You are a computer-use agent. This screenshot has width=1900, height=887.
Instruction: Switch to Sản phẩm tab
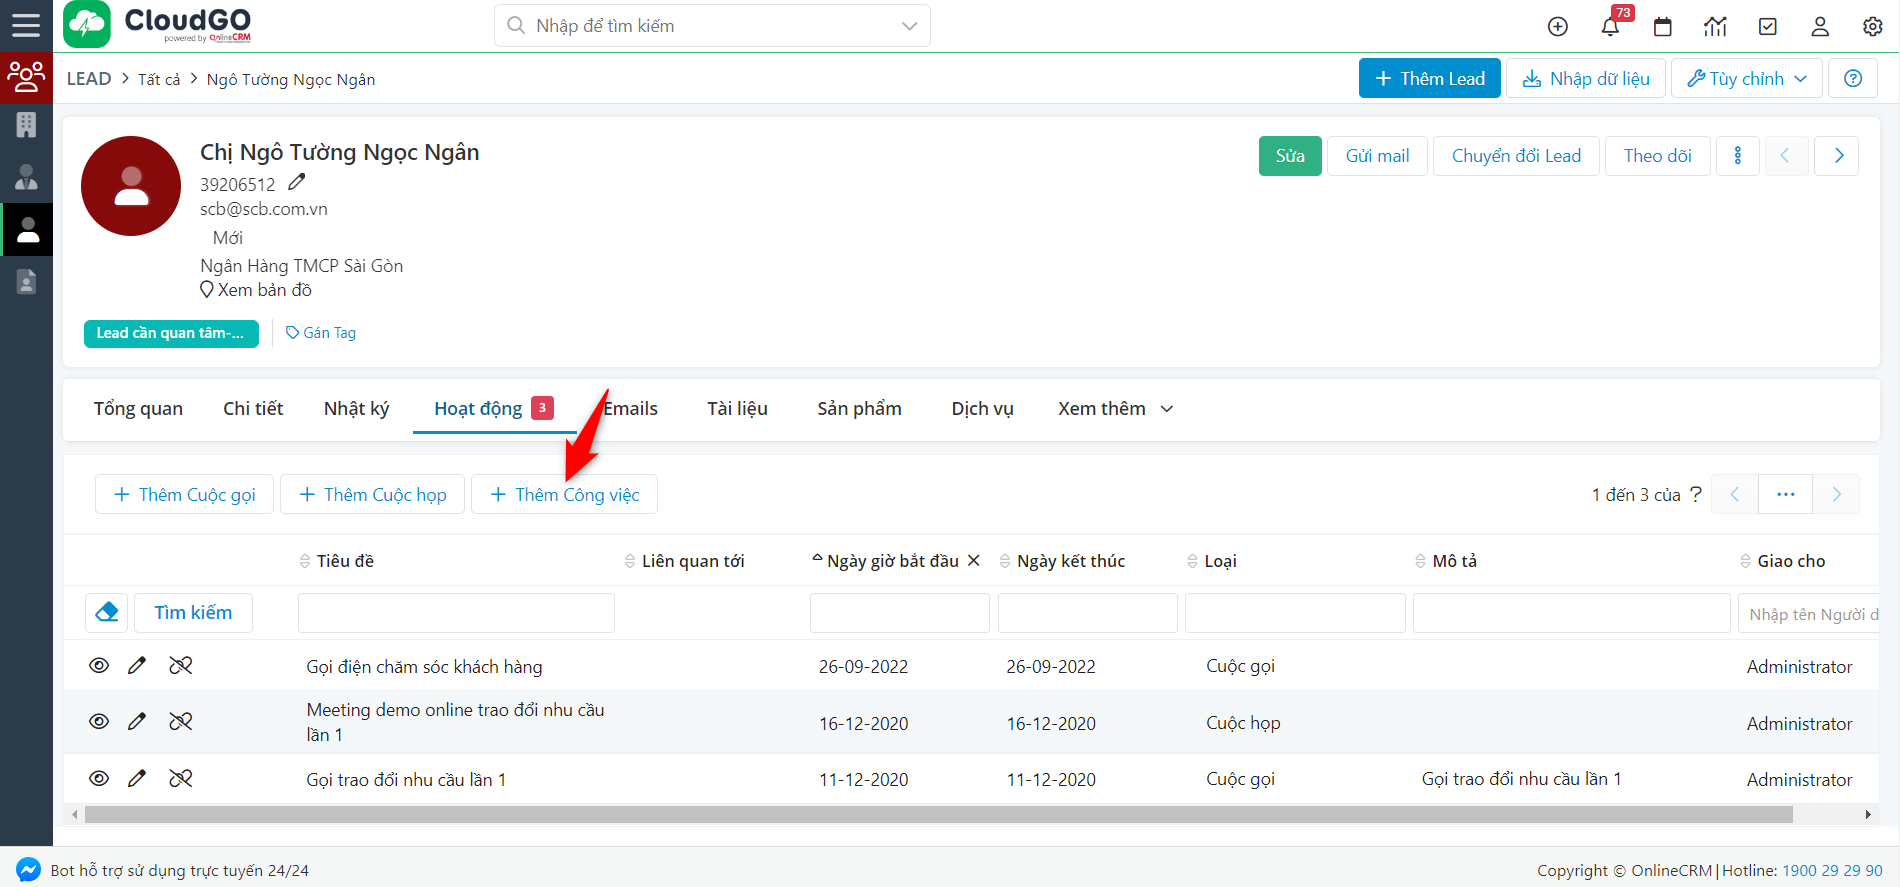click(859, 408)
